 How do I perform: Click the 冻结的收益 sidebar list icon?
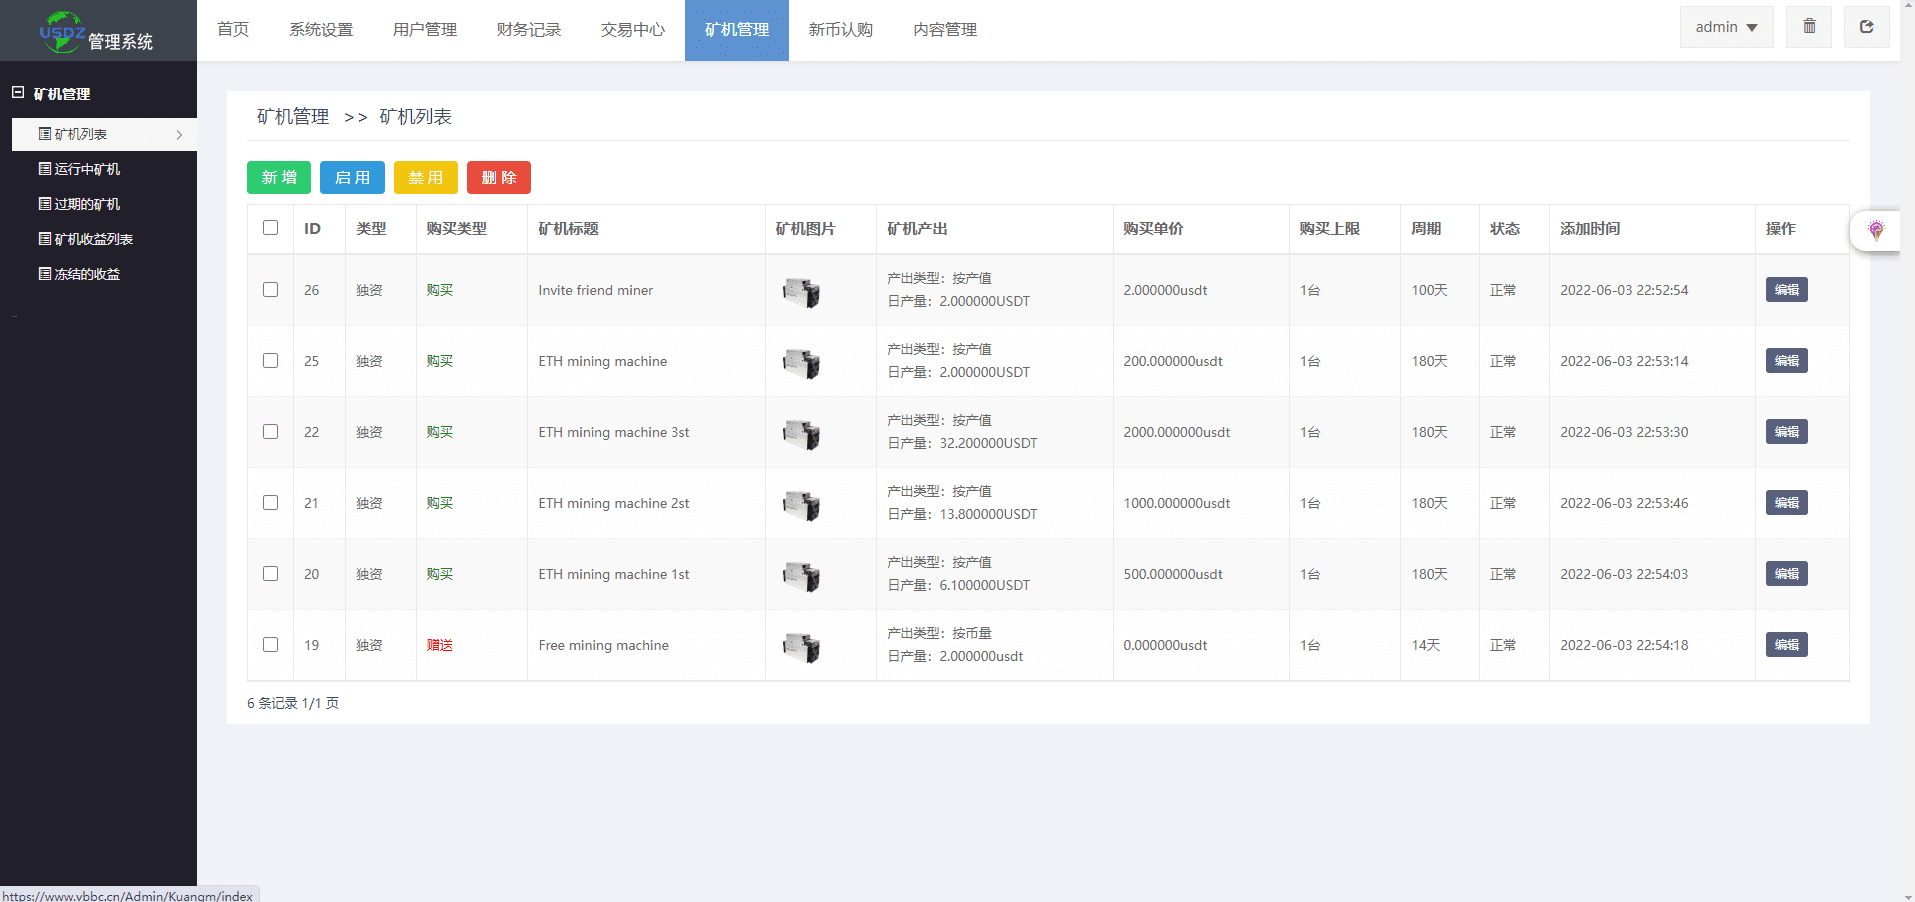[44, 274]
